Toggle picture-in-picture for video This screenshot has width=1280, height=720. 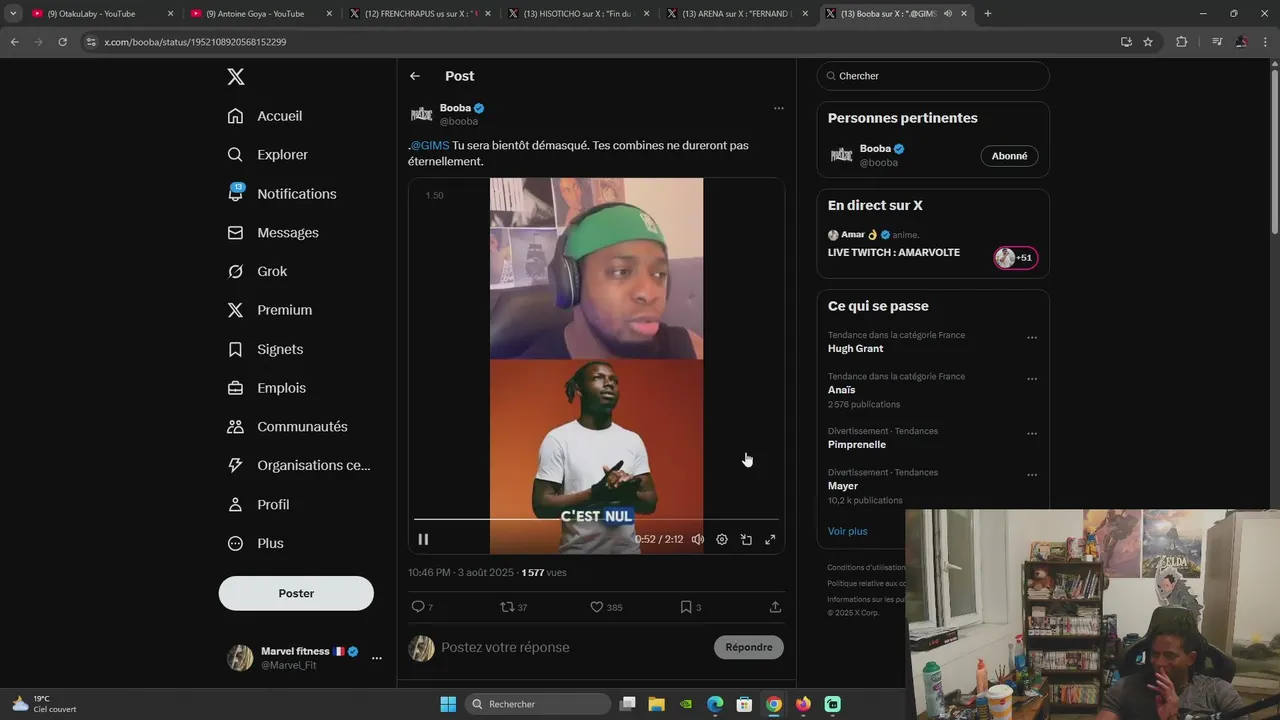click(746, 539)
